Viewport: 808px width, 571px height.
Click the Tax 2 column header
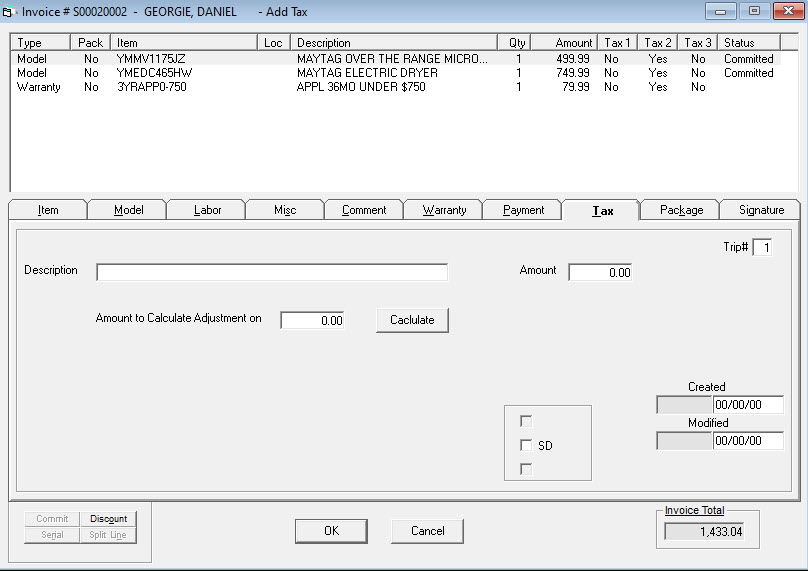658,42
